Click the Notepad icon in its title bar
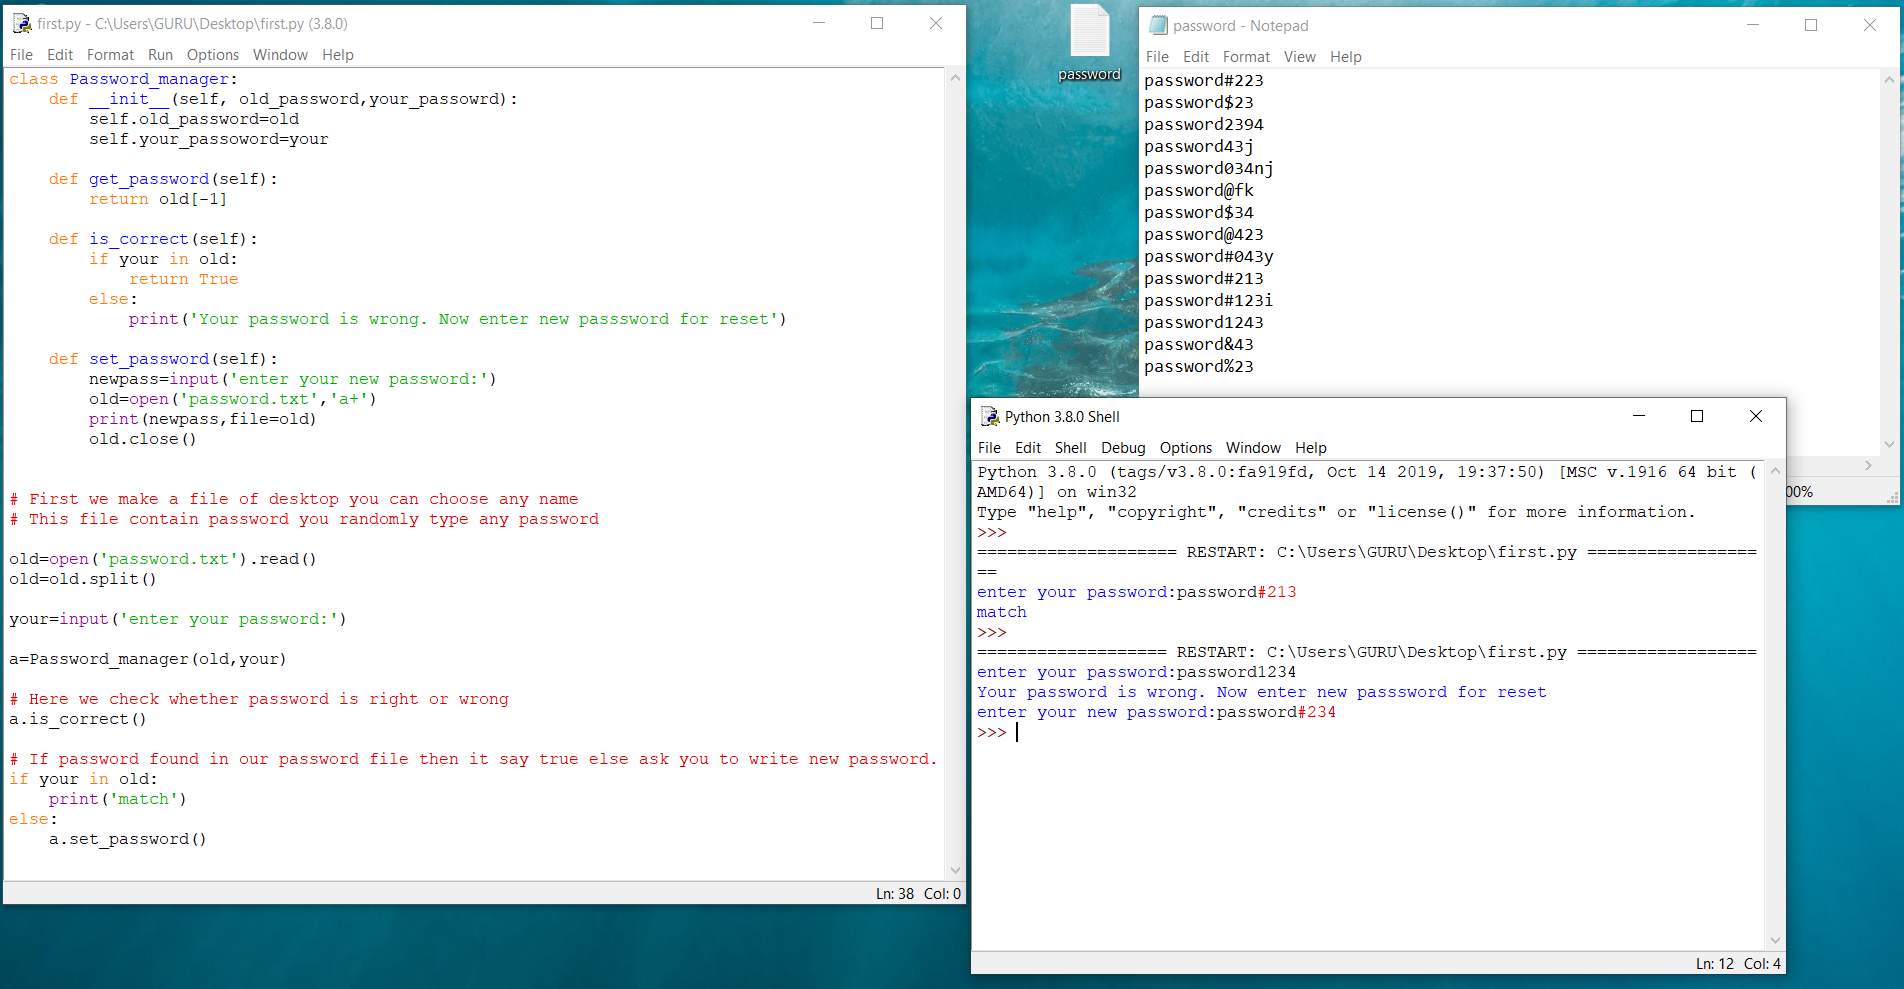 pyautogui.click(x=1158, y=24)
